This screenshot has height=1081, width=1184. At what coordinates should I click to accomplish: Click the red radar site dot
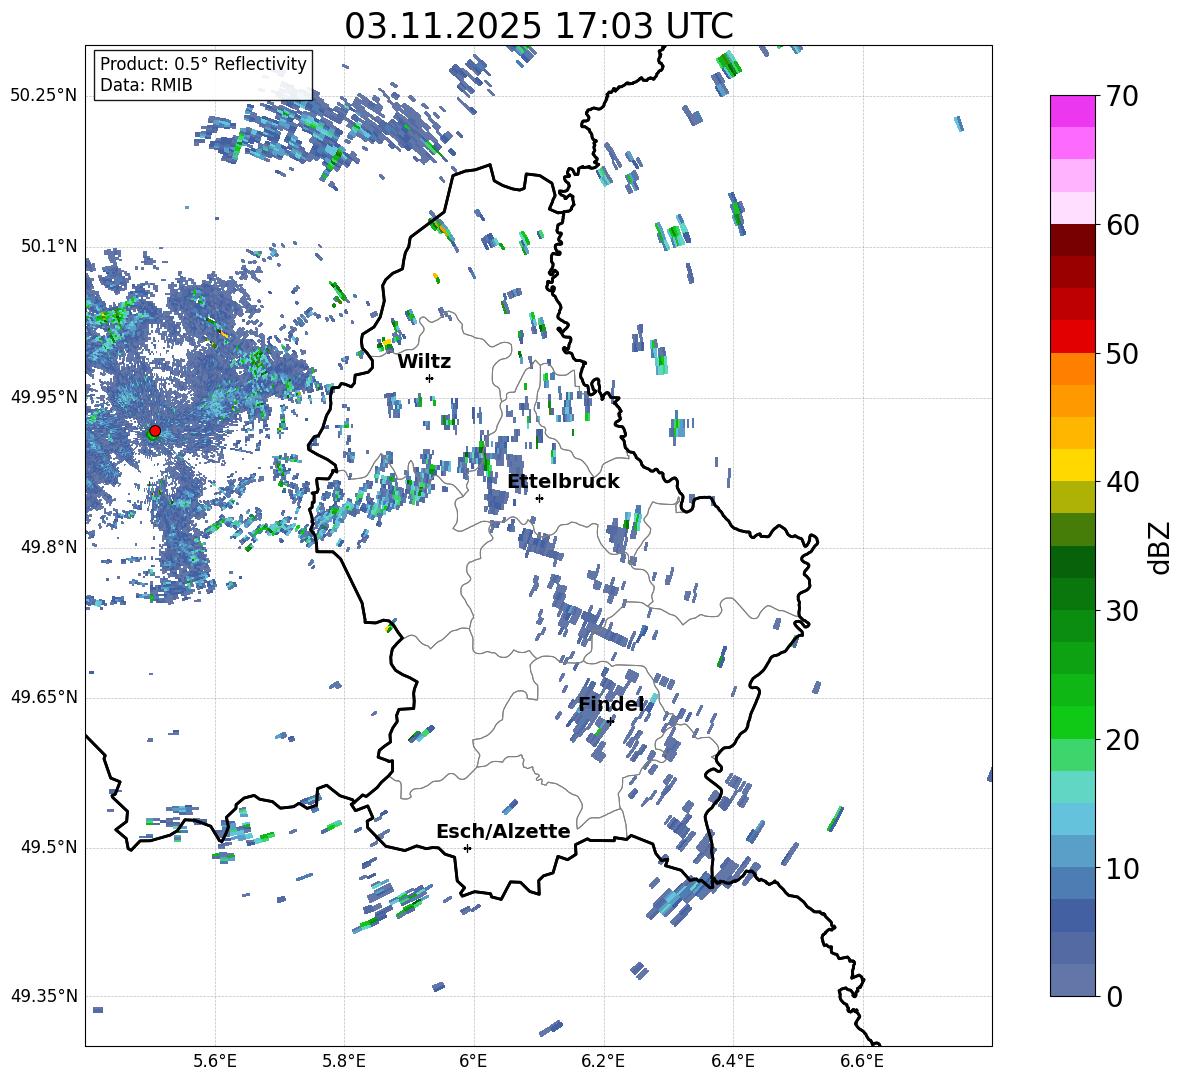pyautogui.click(x=154, y=431)
